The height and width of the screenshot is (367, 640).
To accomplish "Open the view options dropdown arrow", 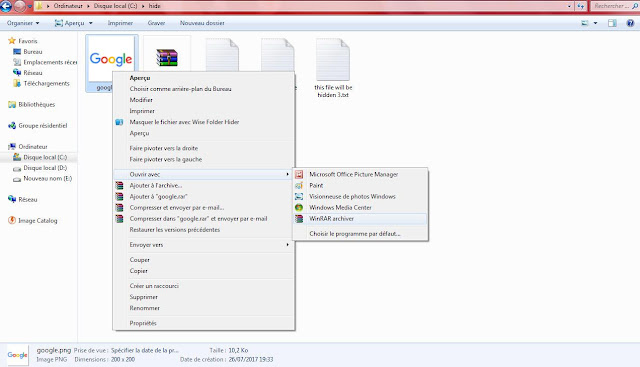I will pyautogui.click(x=595, y=23).
